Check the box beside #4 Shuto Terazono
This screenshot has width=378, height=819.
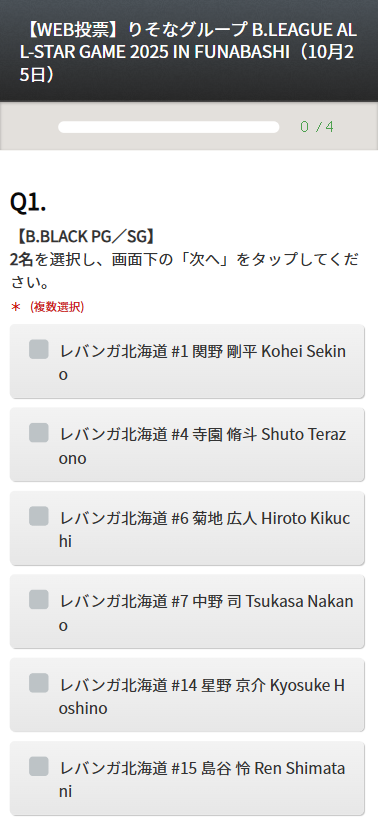pyautogui.click(x=39, y=432)
